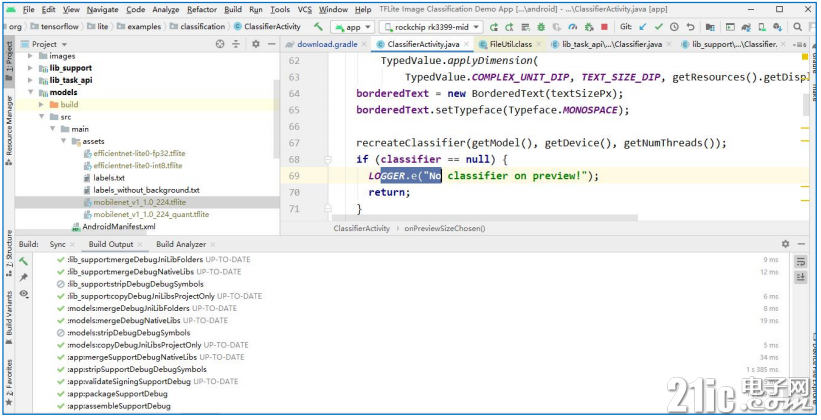The width and height of the screenshot is (821, 420).
Task: Switch to the FileUtil.class tab
Action: [511, 44]
